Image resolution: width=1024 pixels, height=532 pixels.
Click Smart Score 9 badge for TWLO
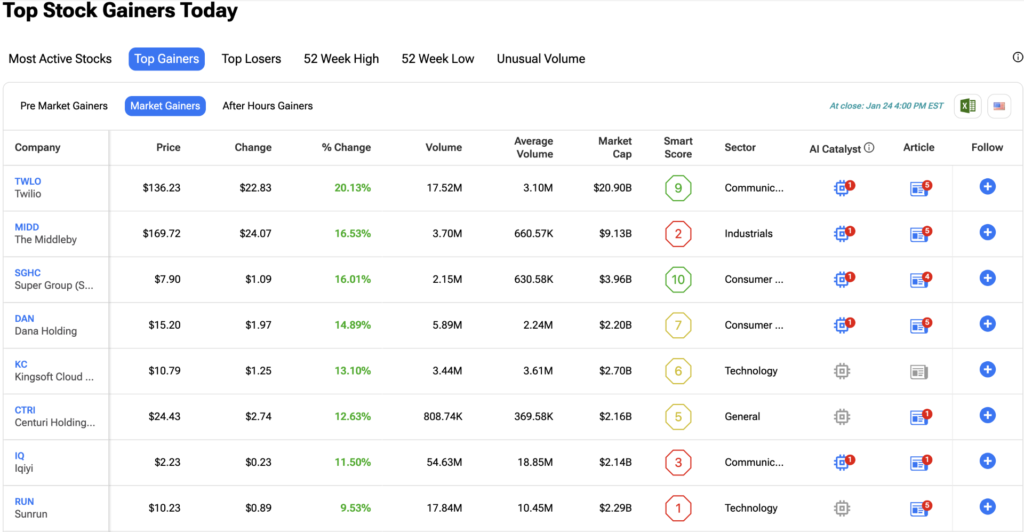(678, 188)
